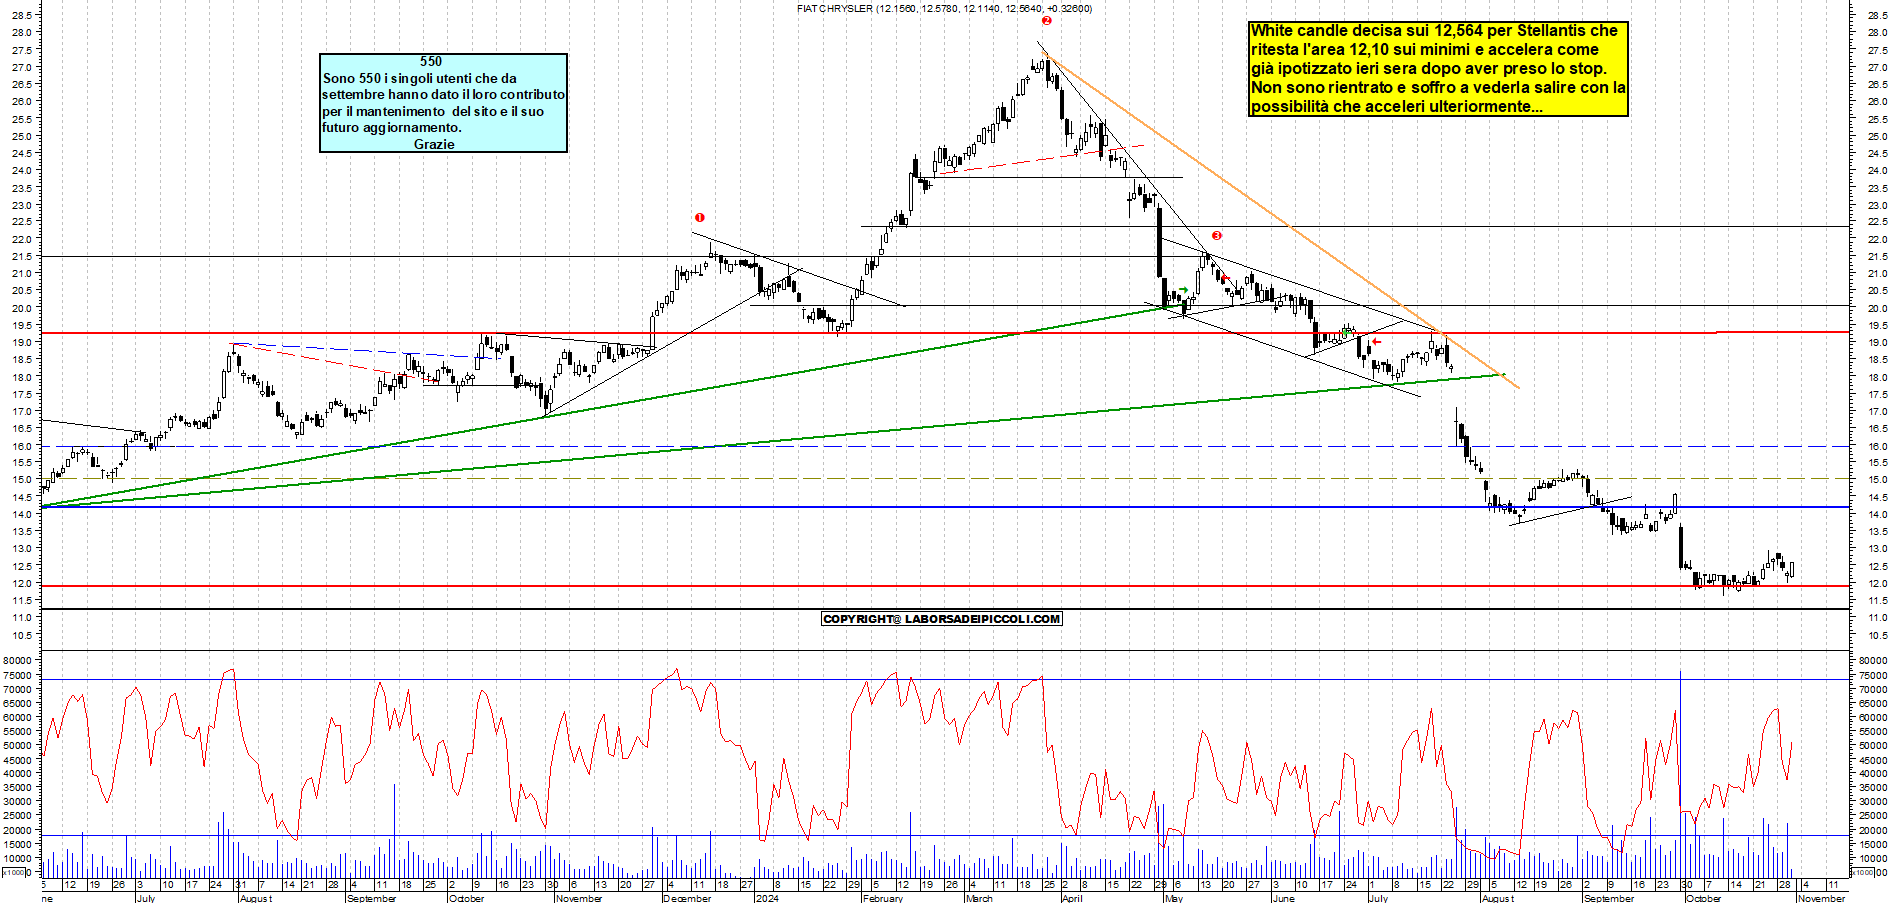The height and width of the screenshot is (903, 1890).
Task: Click the FIAT CHRYSLER chart title
Action: click(x=944, y=8)
